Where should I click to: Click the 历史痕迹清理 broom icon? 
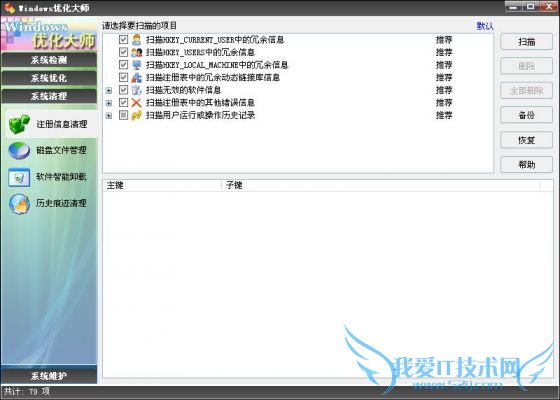19,204
